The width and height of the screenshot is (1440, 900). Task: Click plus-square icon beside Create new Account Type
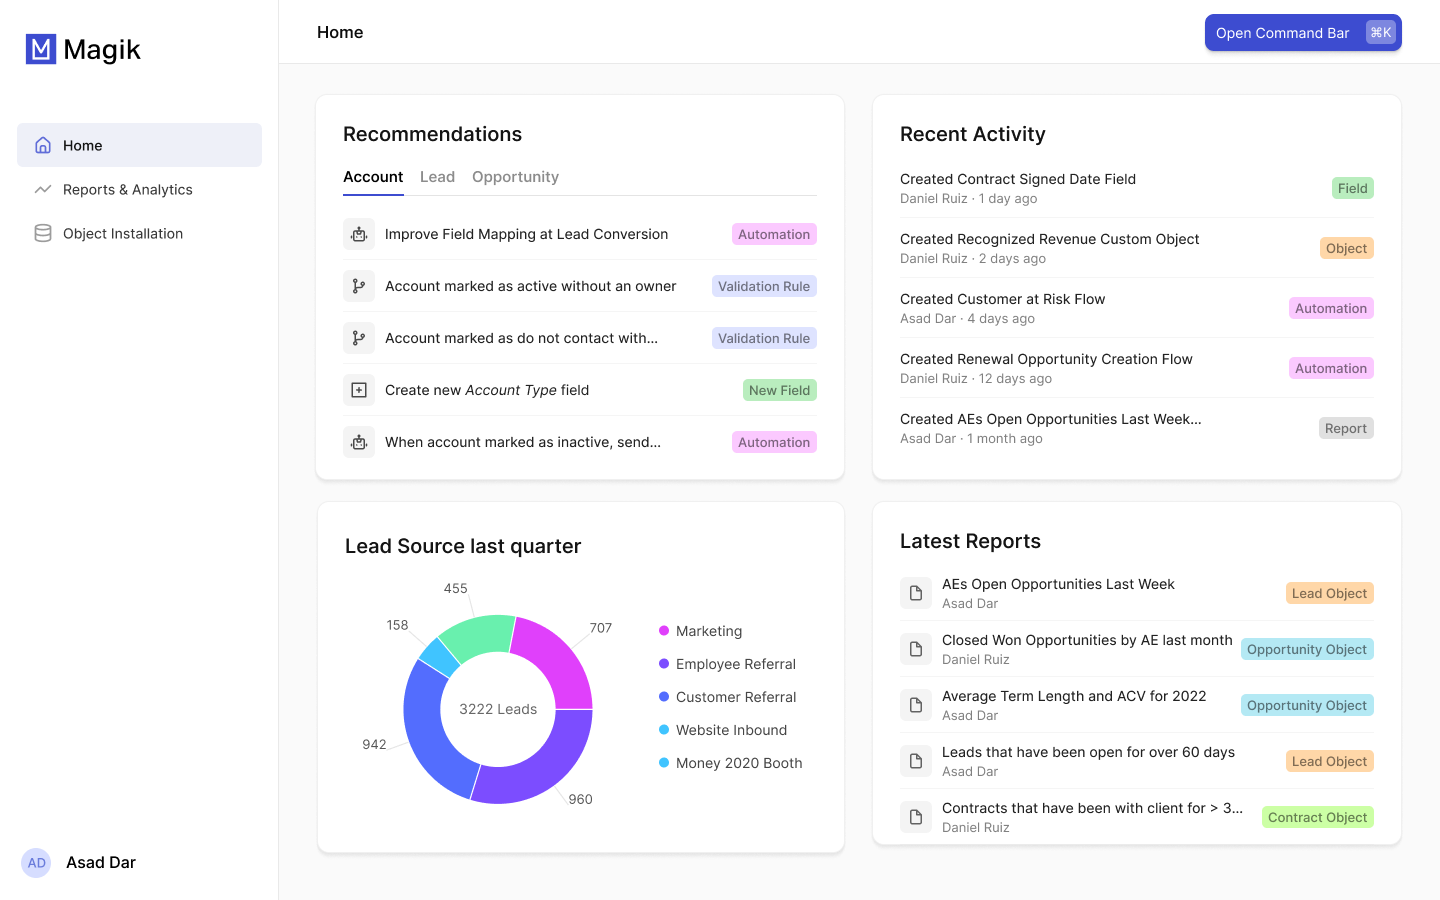(x=359, y=390)
